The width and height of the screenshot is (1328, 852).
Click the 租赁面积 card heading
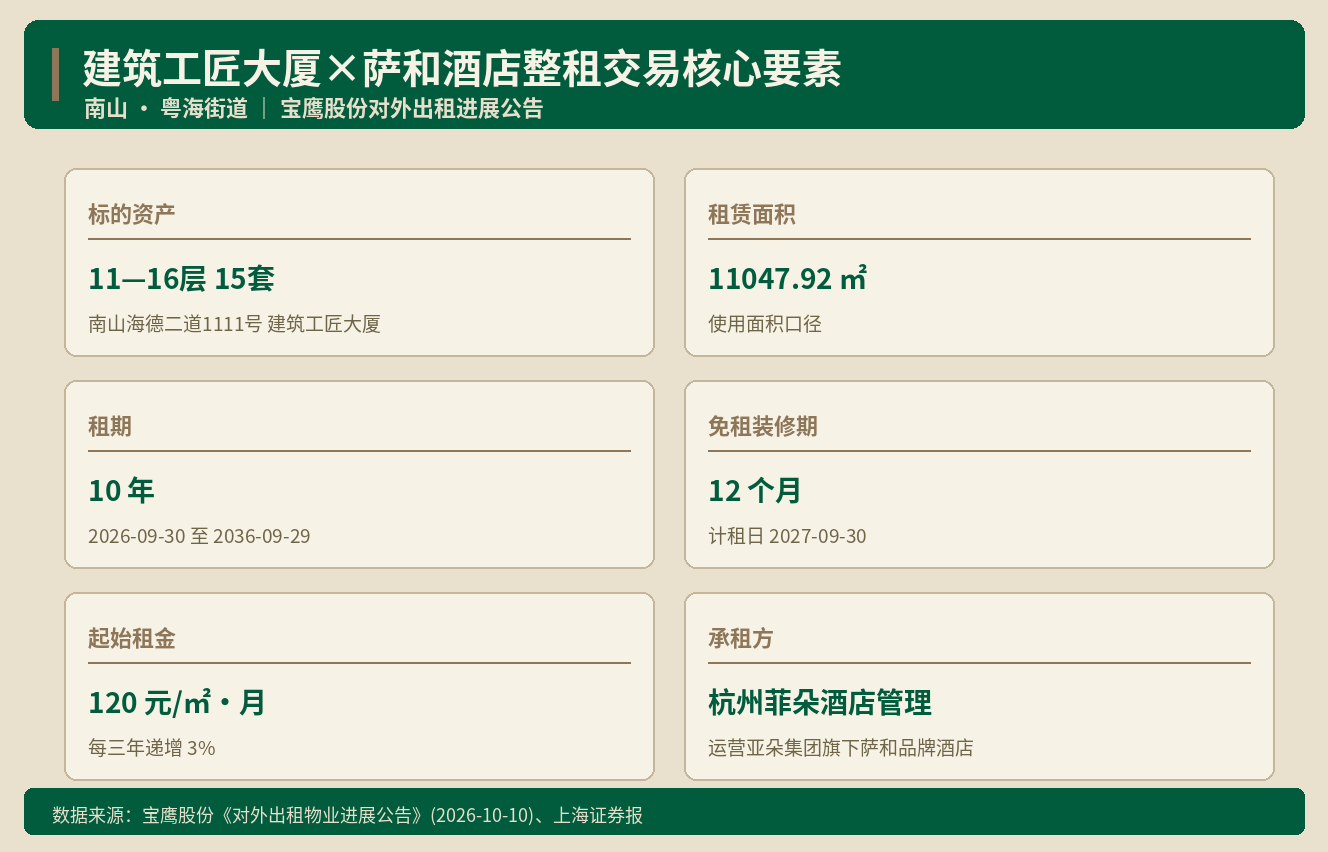tap(752, 214)
